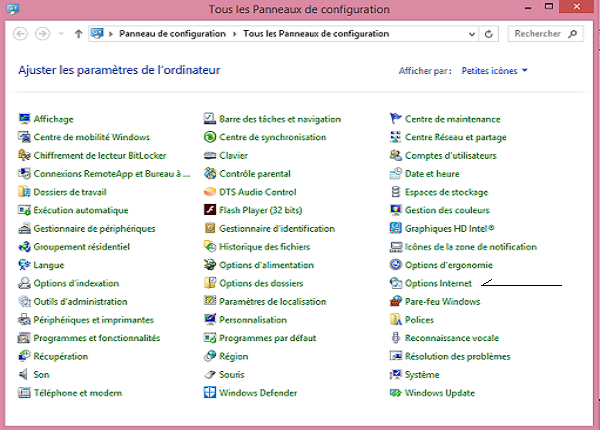Screen dimensions: 600x430
Task: Open the Options Internet icon
Action: point(395,283)
